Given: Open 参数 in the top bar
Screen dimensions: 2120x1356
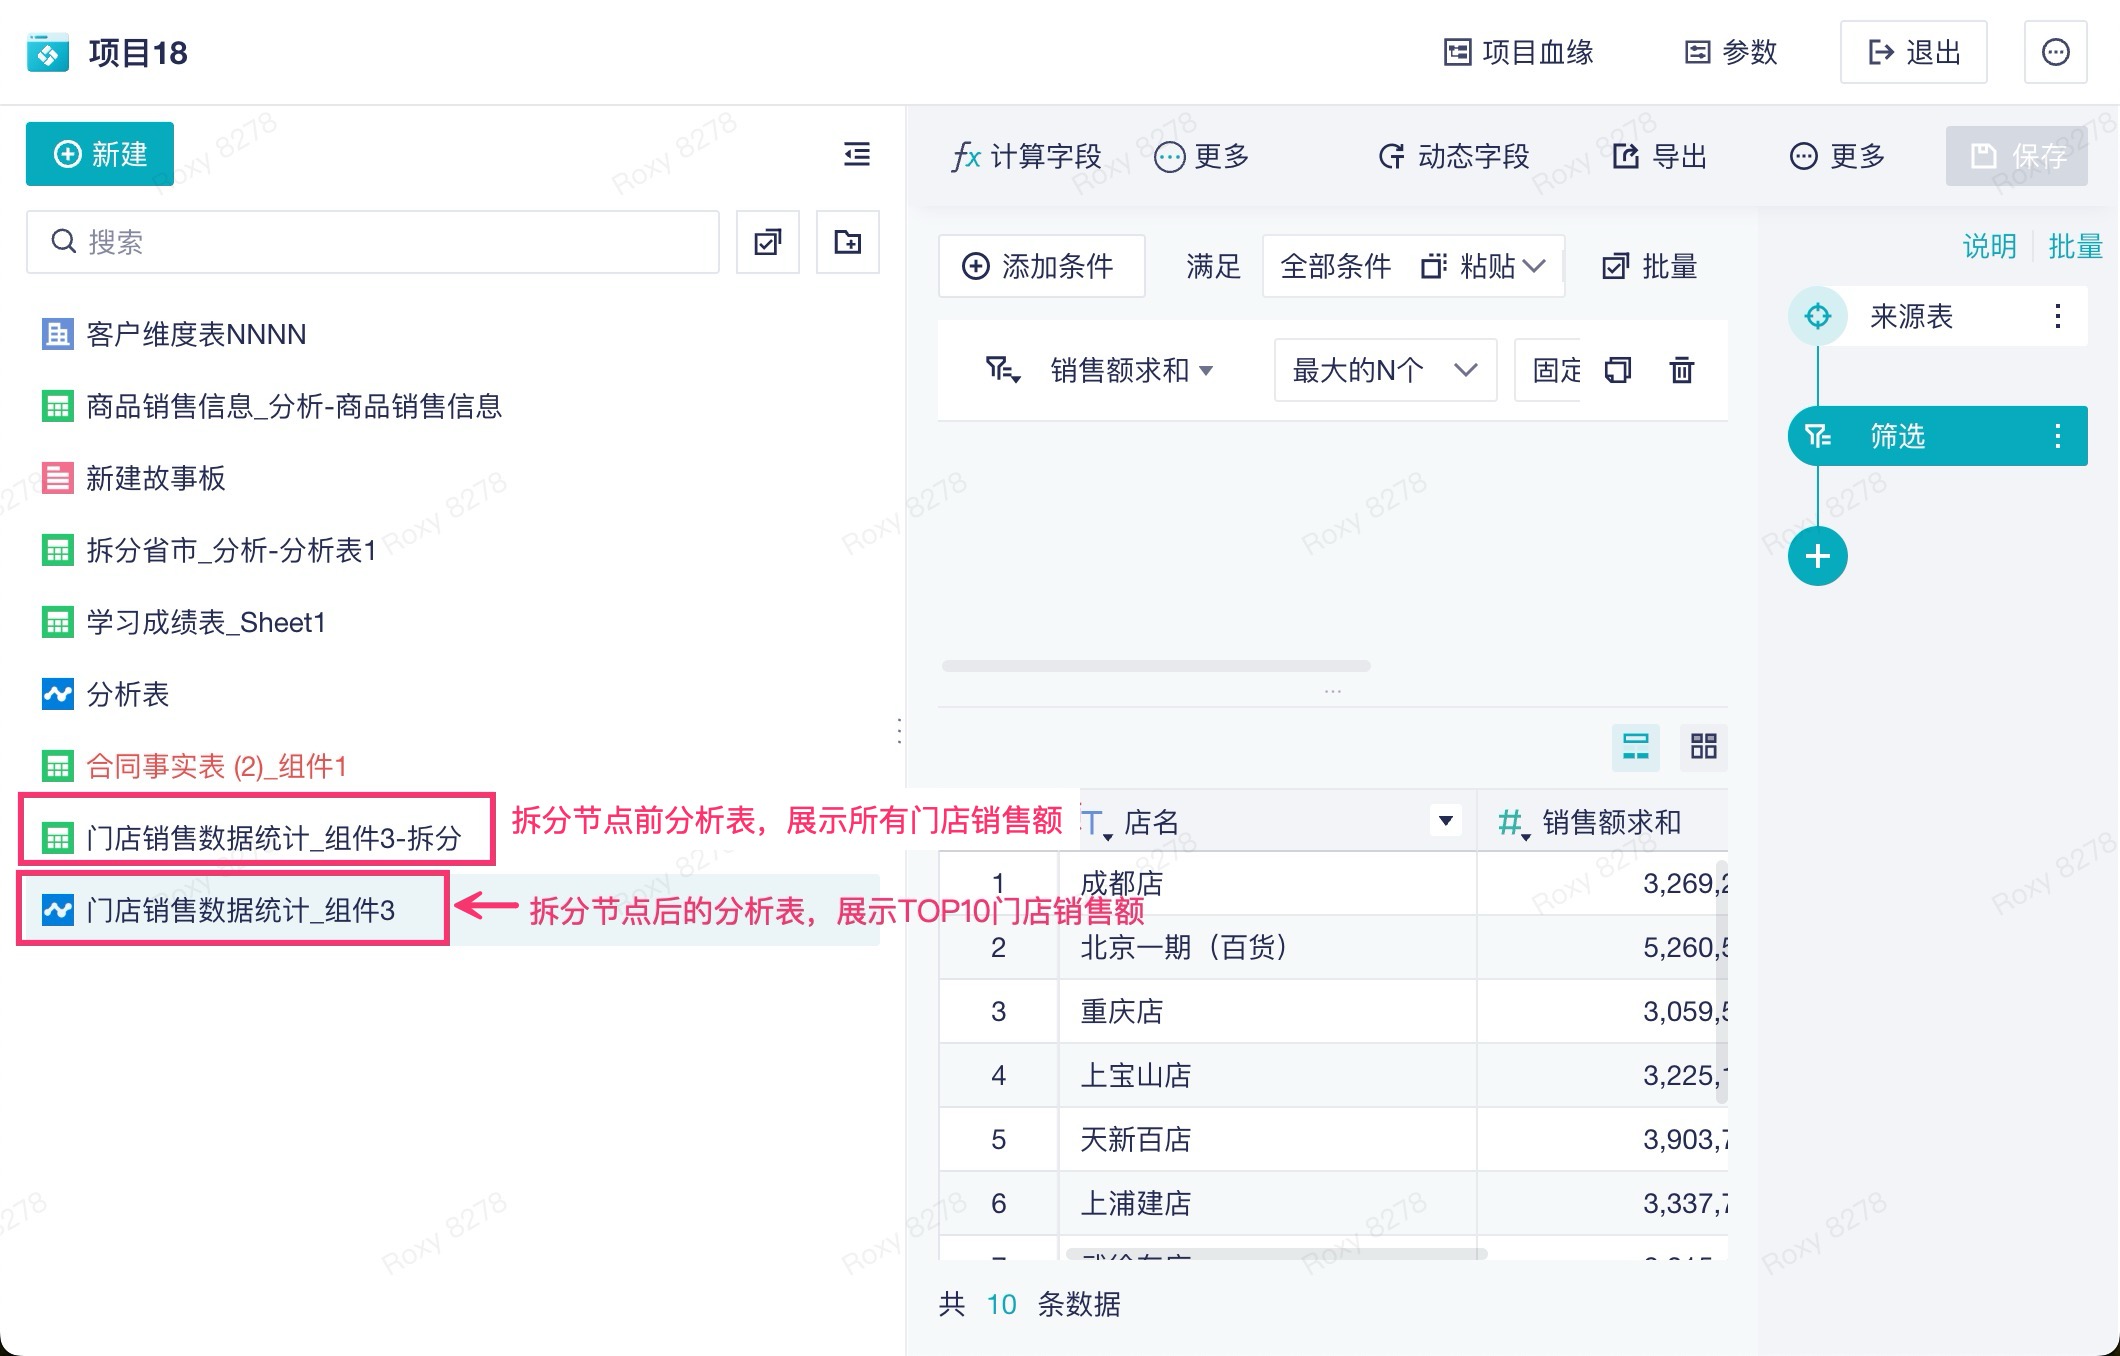Looking at the screenshot, I should click(1731, 52).
